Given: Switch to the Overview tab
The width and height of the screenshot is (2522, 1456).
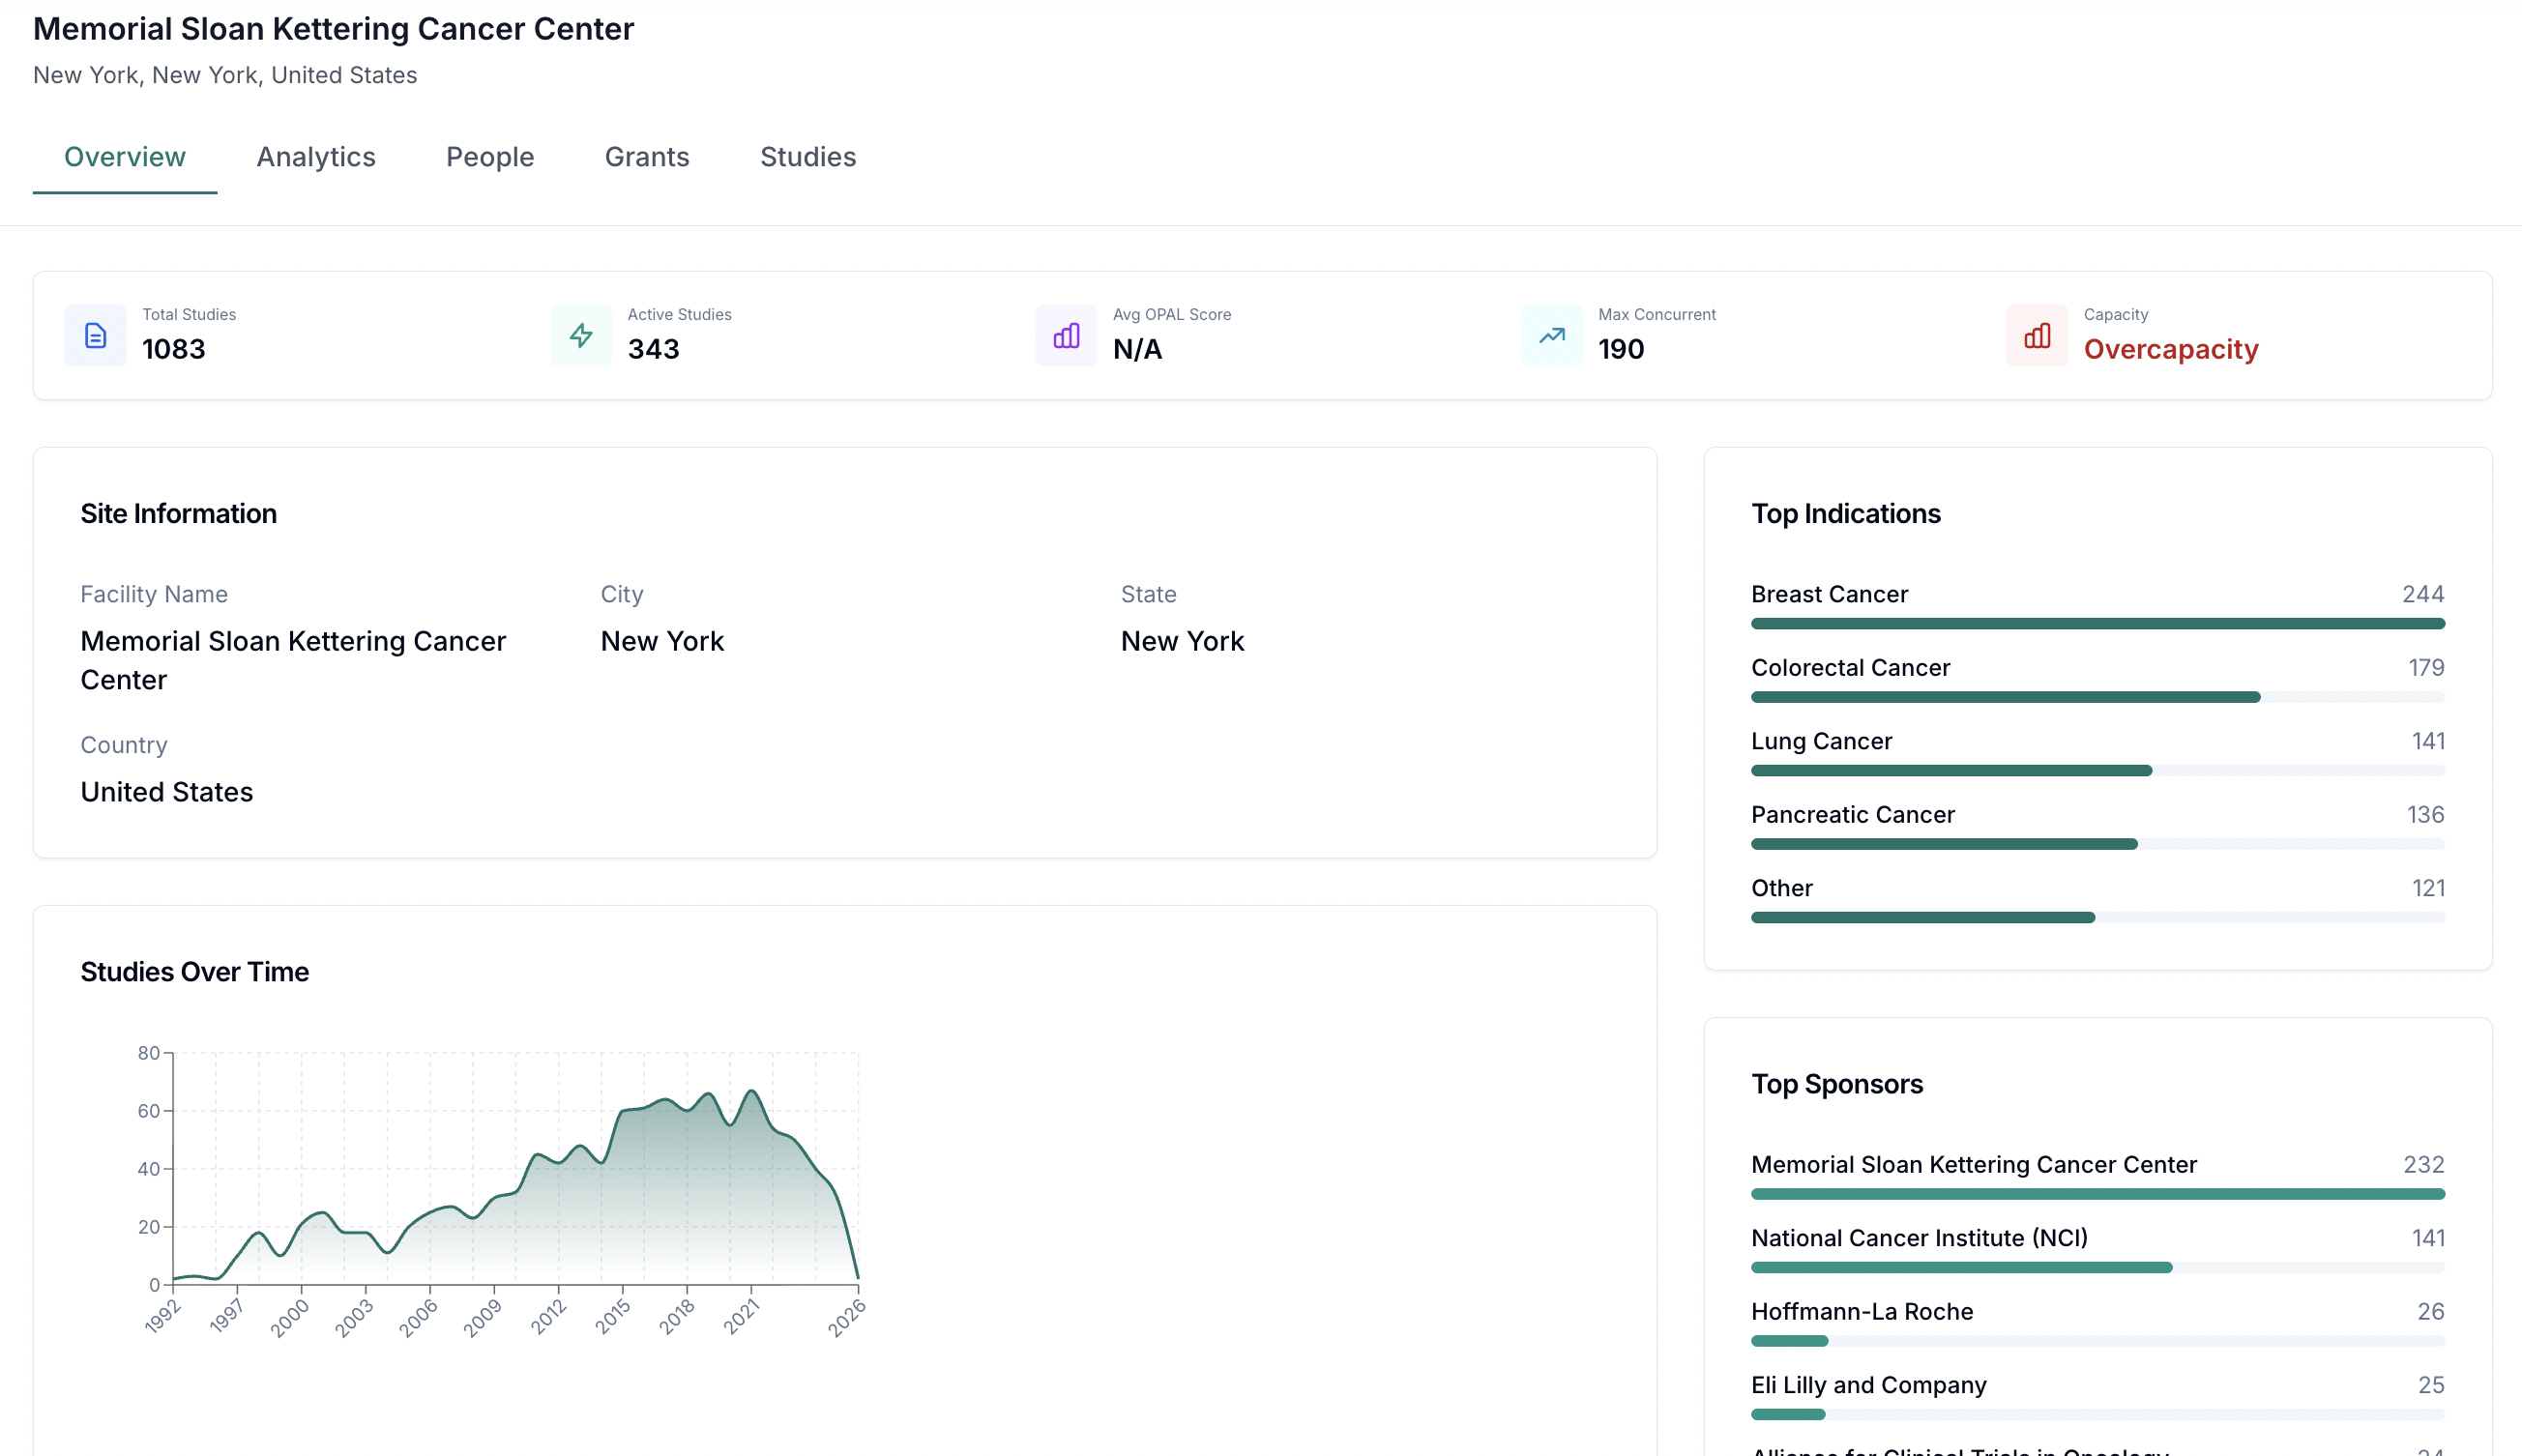Looking at the screenshot, I should click(x=125, y=157).
